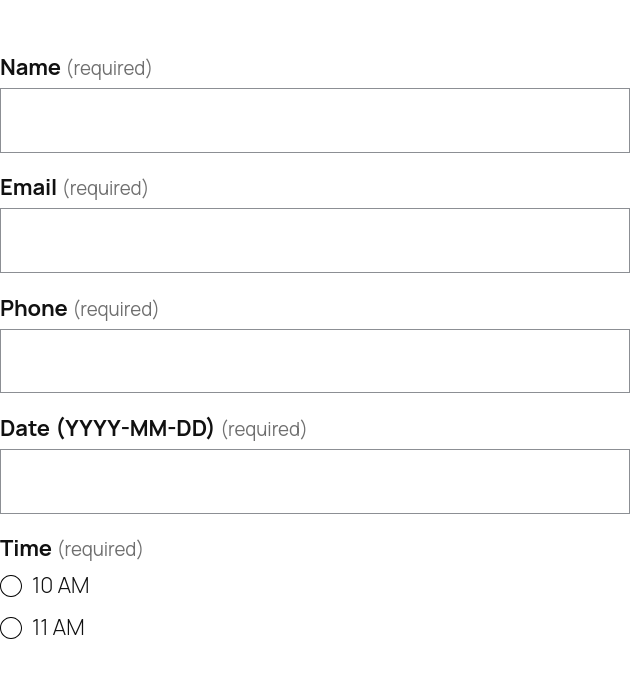Image resolution: width=630 pixels, height=694 pixels.
Task: Click the bold "Phone" field label
Action: (x=33, y=309)
